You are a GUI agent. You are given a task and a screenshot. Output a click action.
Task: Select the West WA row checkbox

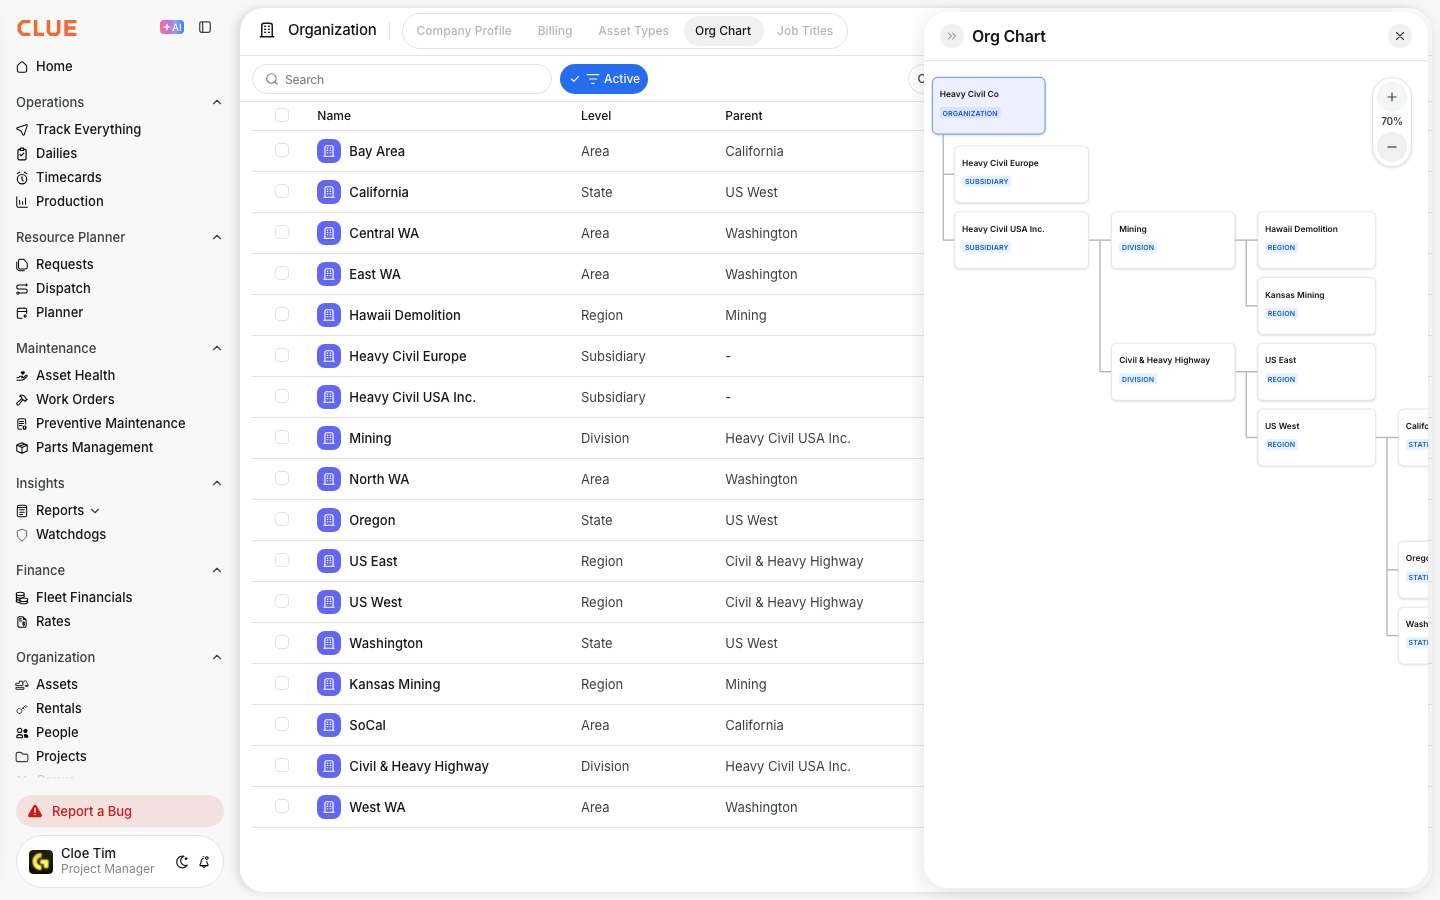click(282, 806)
